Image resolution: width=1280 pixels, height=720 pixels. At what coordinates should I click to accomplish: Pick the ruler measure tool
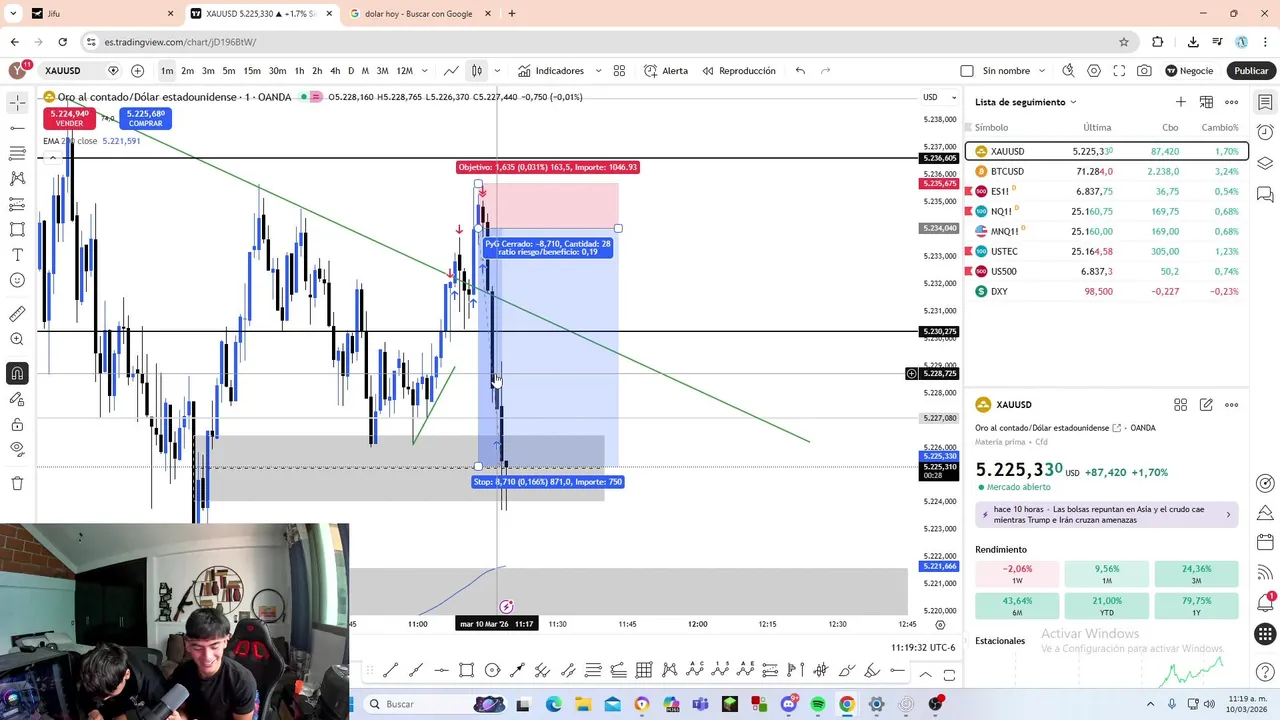coord(17,314)
